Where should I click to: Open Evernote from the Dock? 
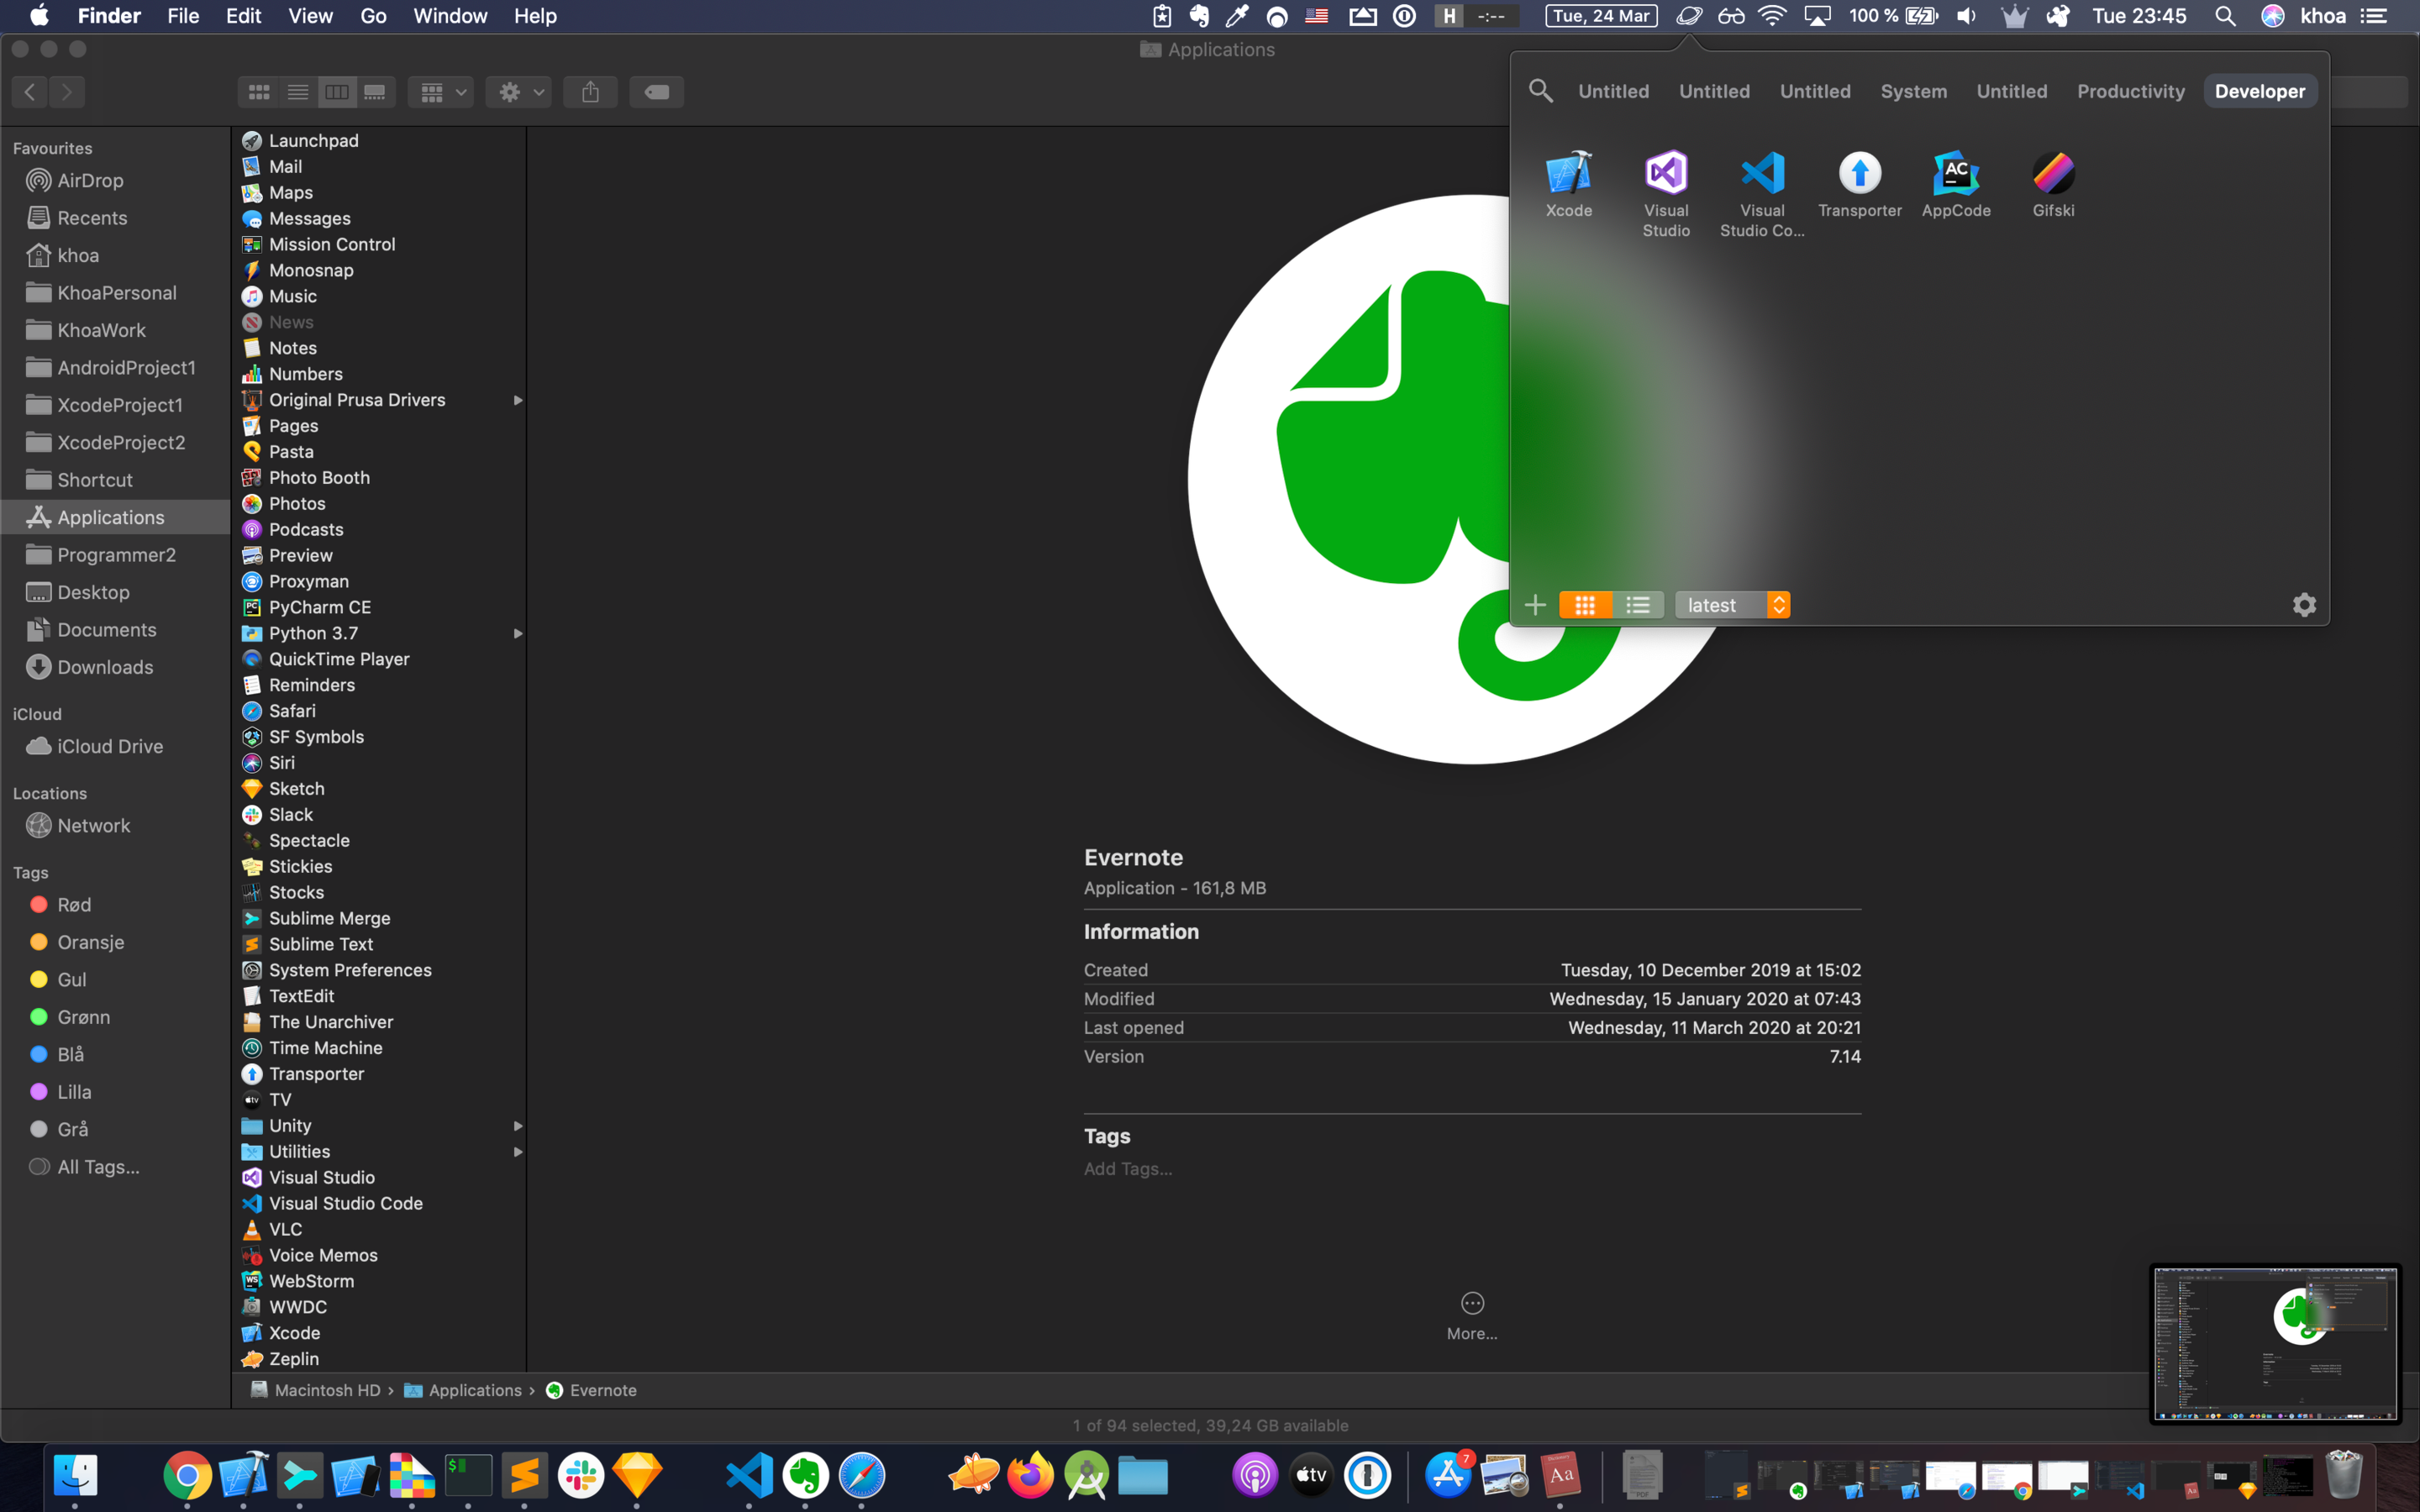(x=805, y=1475)
